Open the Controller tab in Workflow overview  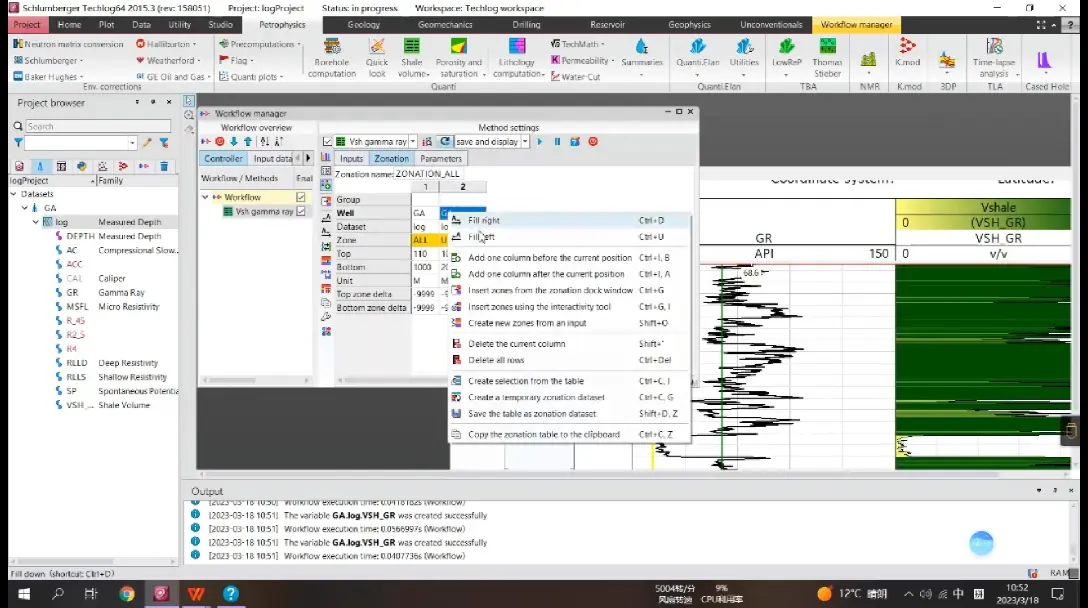(223, 158)
